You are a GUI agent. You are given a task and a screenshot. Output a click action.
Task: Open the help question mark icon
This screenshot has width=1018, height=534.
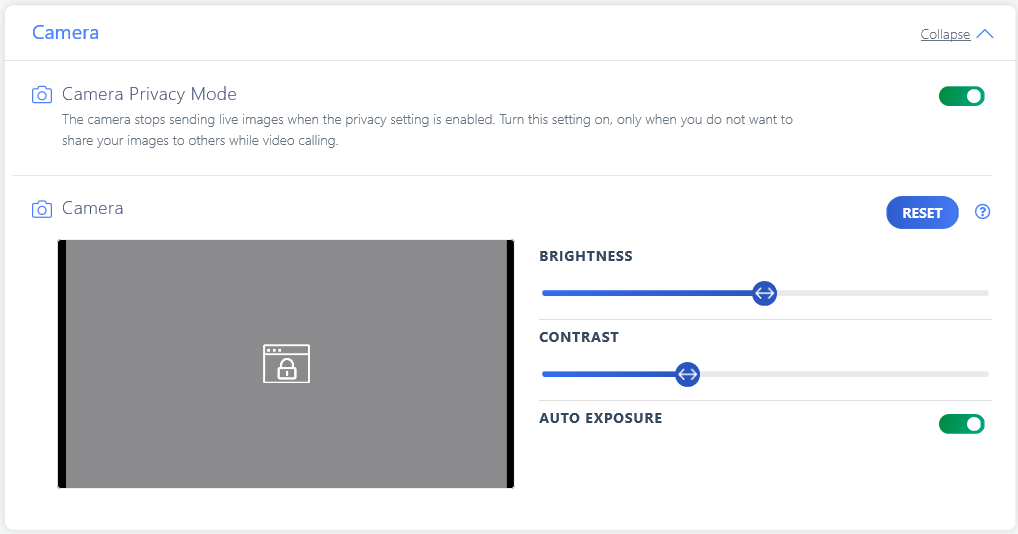[982, 212]
